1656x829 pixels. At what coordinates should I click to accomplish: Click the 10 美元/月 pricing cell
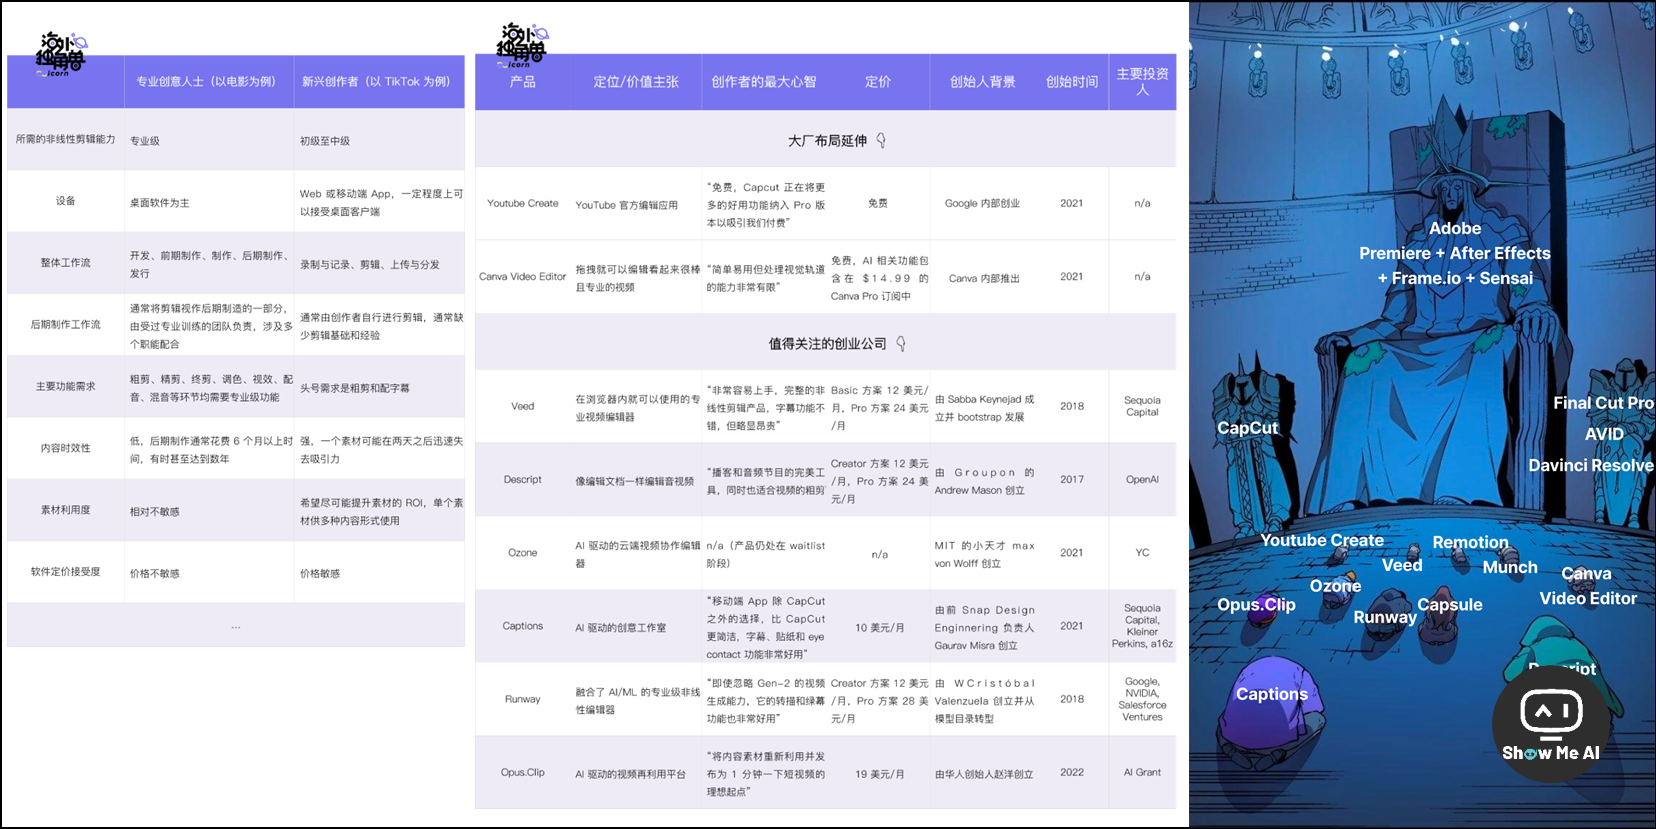coord(880,628)
